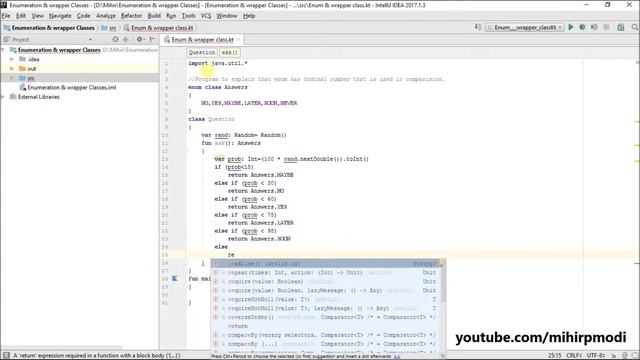Close the Enum & wrapper class.kt tab
640x360 pixels.
tap(239, 40)
